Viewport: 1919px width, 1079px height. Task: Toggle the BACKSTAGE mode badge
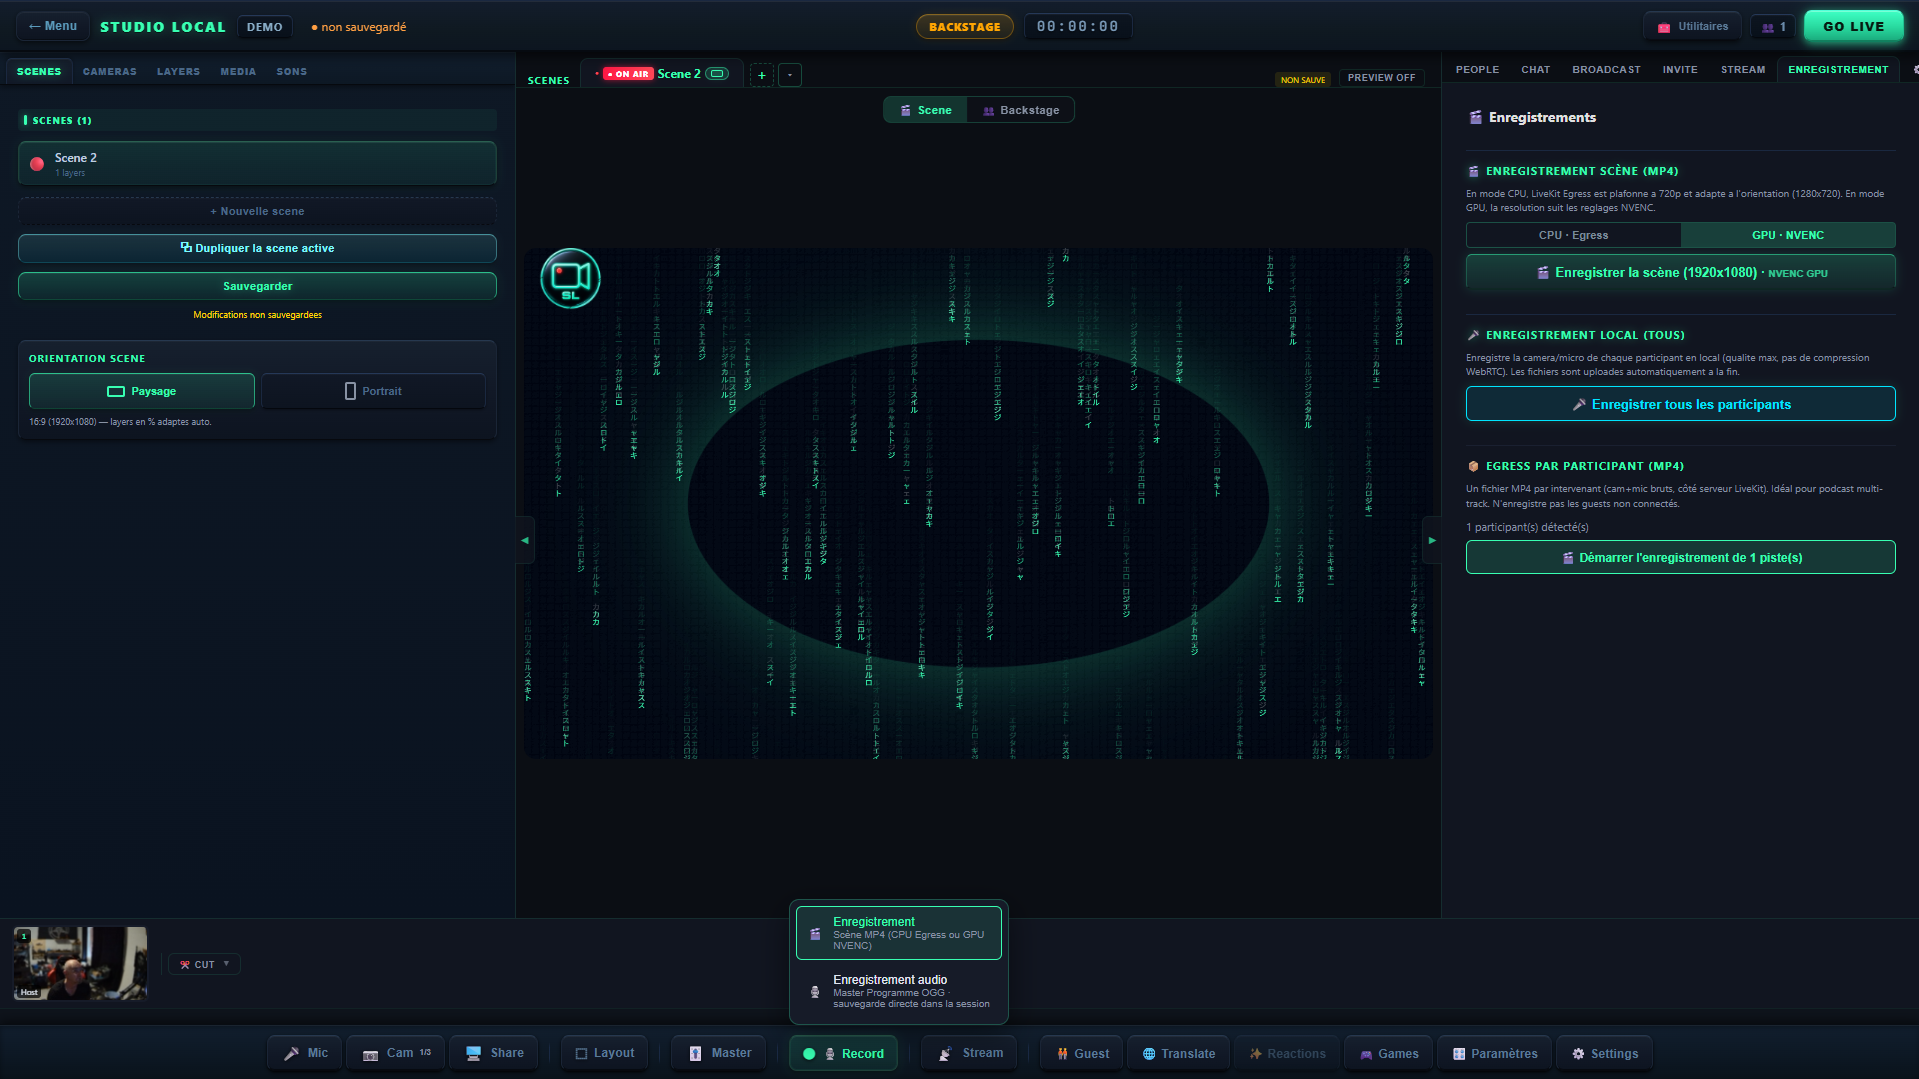[964, 27]
